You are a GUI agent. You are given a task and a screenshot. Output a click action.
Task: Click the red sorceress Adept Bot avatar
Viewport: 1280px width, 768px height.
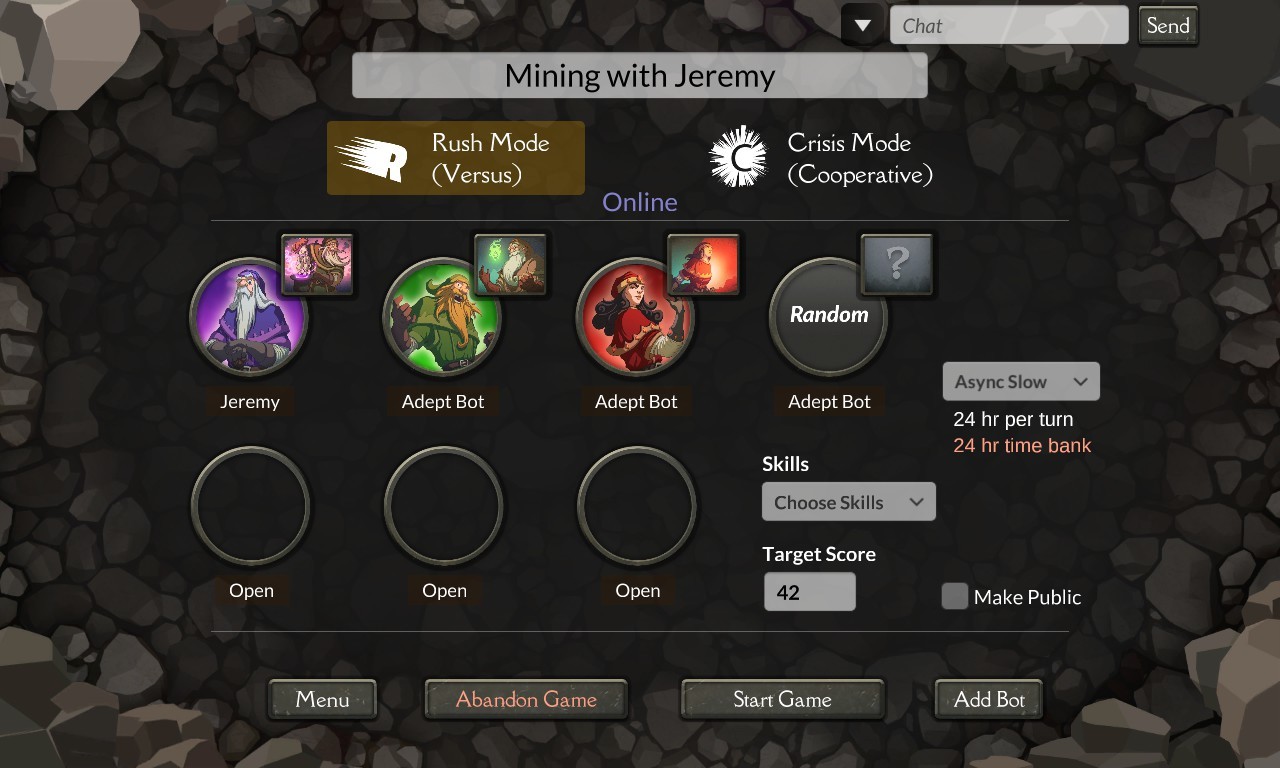pos(636,316)
